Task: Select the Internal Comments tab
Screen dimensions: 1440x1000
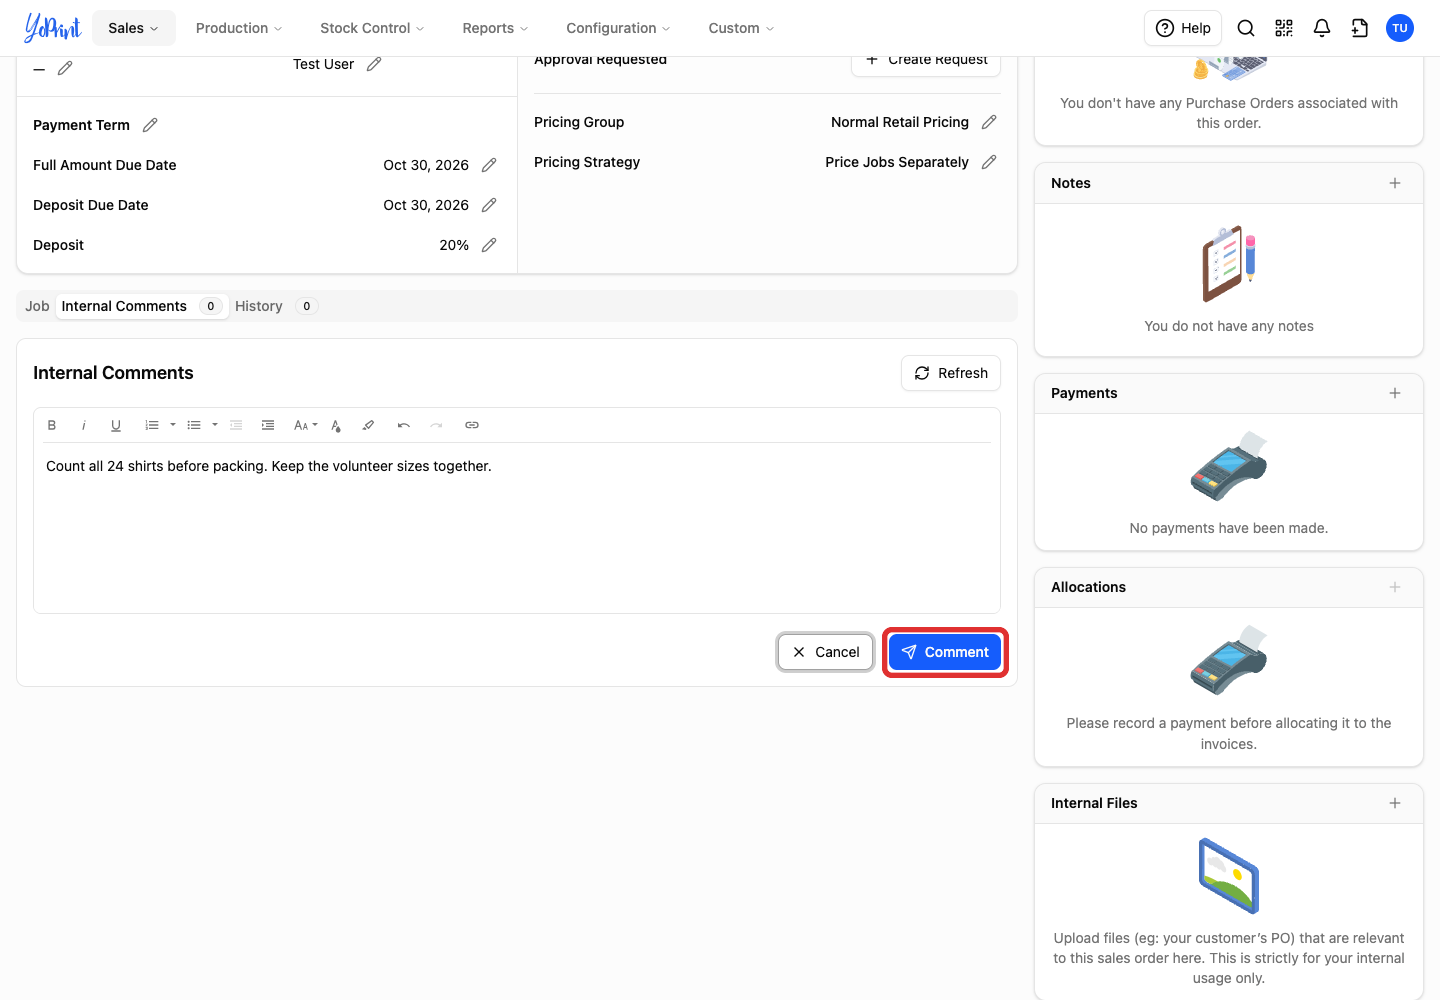Action: coord(141,306)
